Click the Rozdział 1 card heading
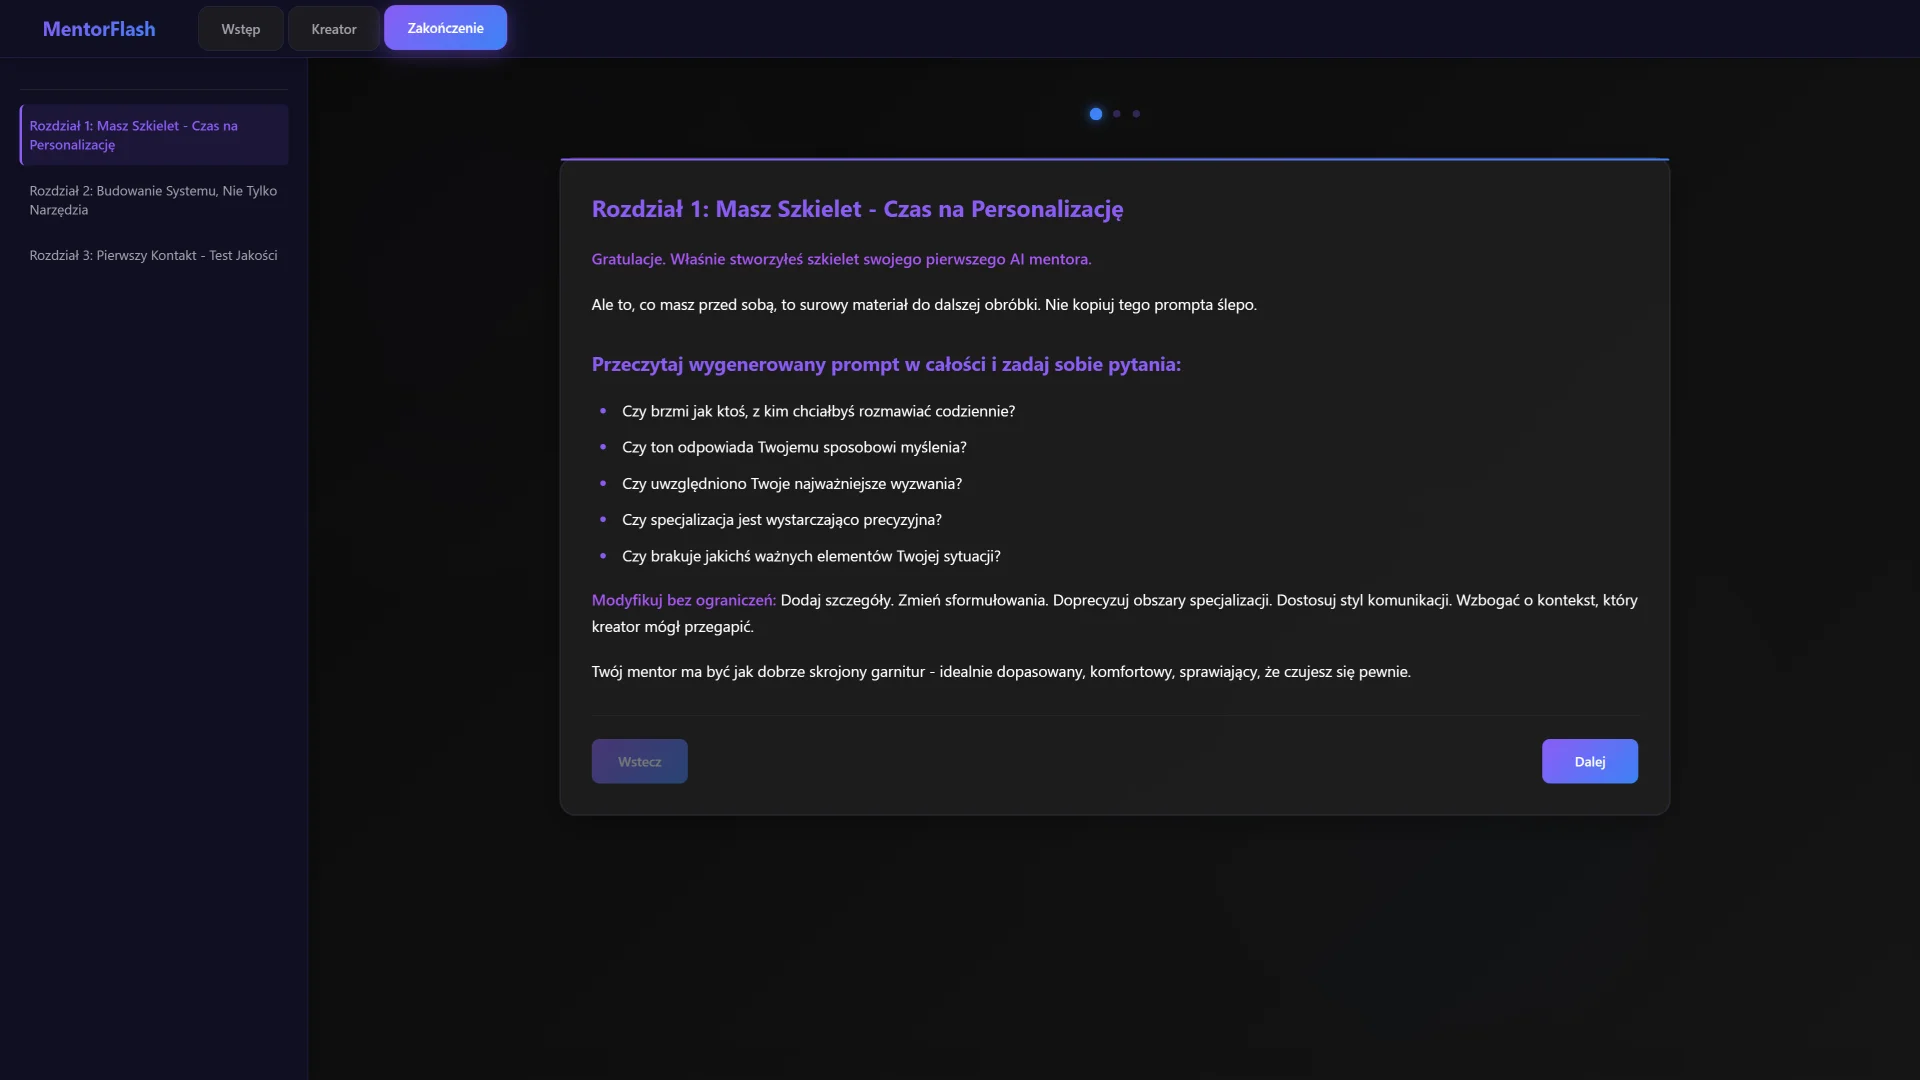 857,209
